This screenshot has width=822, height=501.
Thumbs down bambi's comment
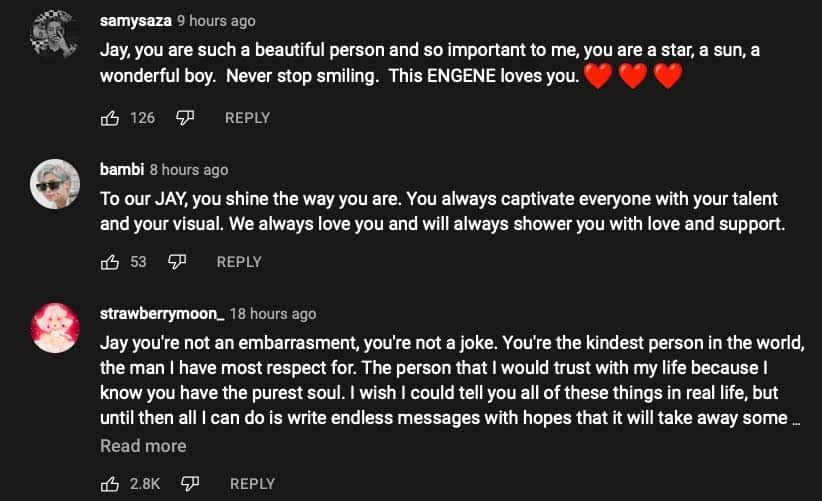tap(177, 262)
